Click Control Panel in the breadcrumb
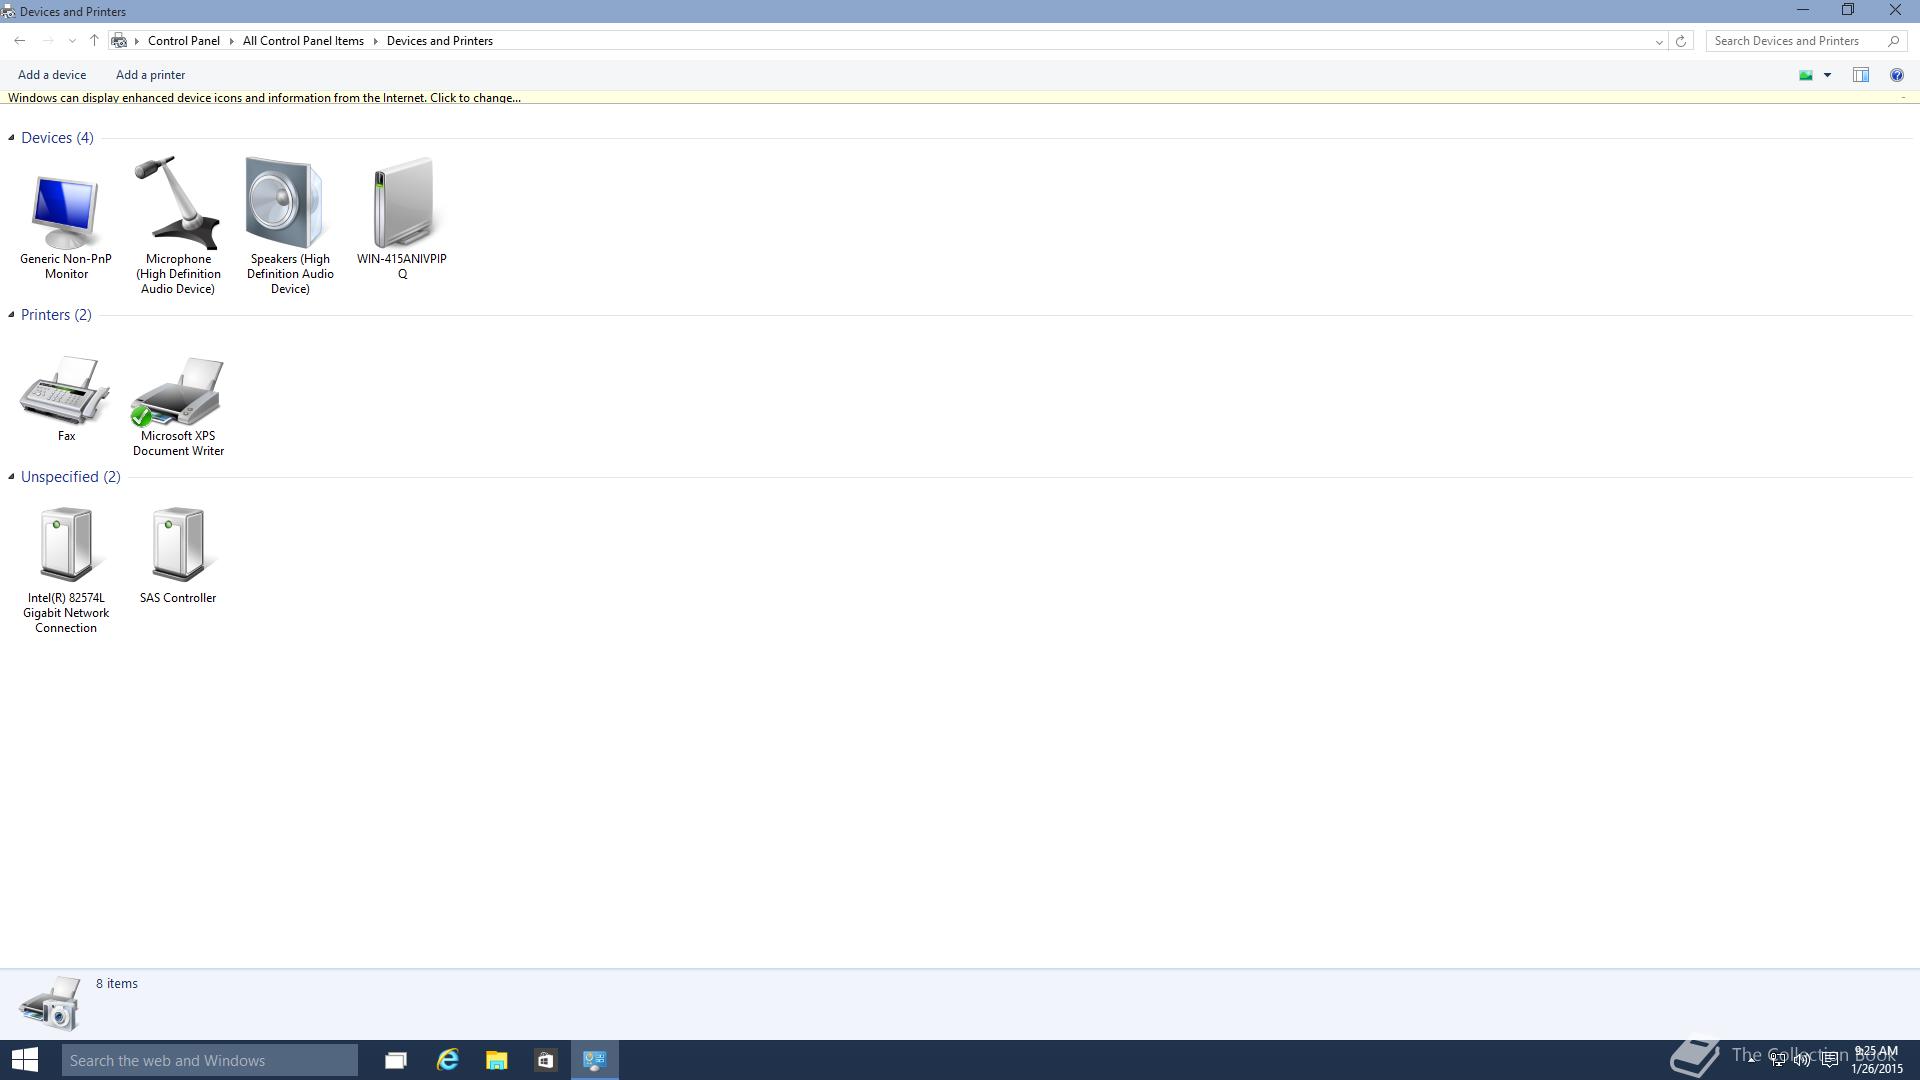Image resolution: width=1920 pixels, height=1080 pixels. [184, 41]
